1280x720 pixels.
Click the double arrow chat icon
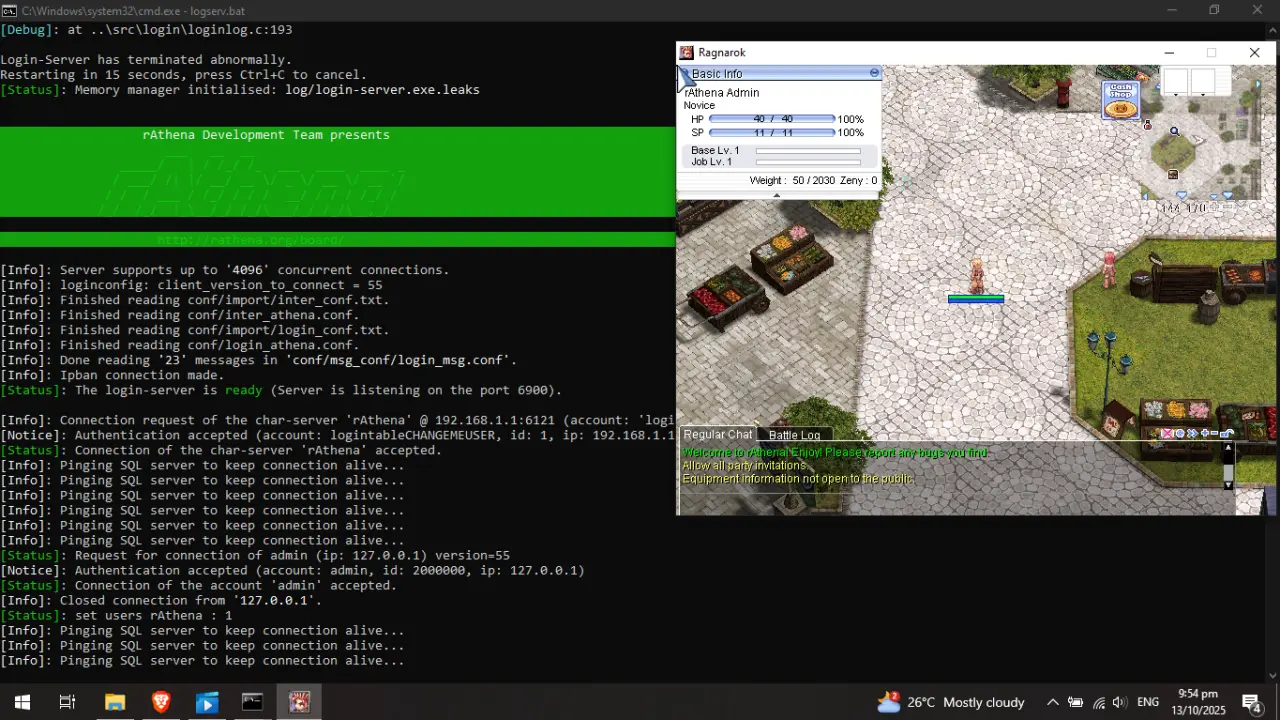pos(1192,434)
